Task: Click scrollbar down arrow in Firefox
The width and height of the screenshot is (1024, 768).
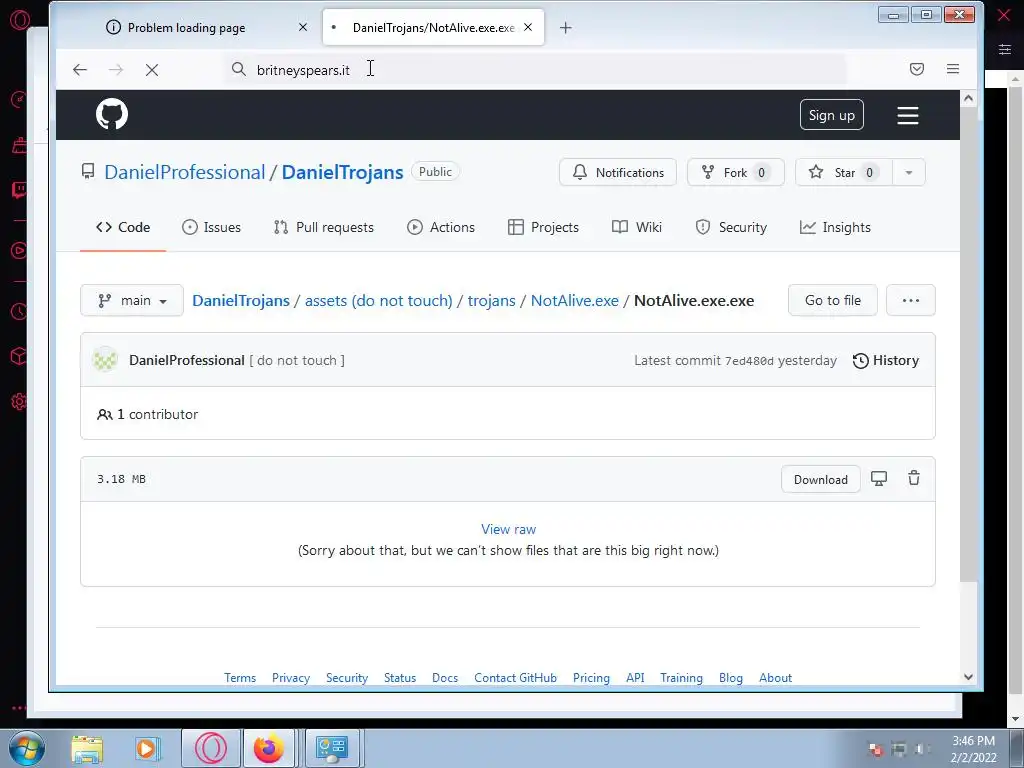Action: pos(968,677)
